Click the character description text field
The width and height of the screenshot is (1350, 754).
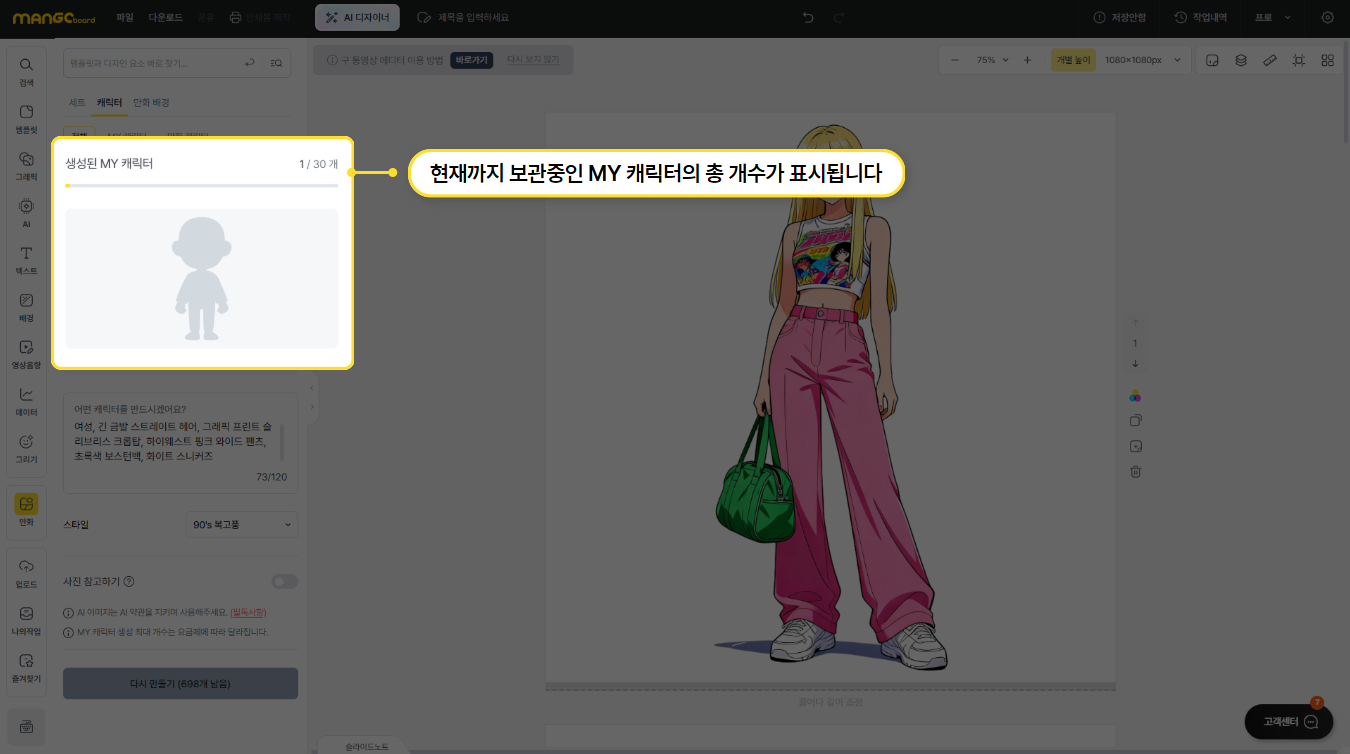175,443
